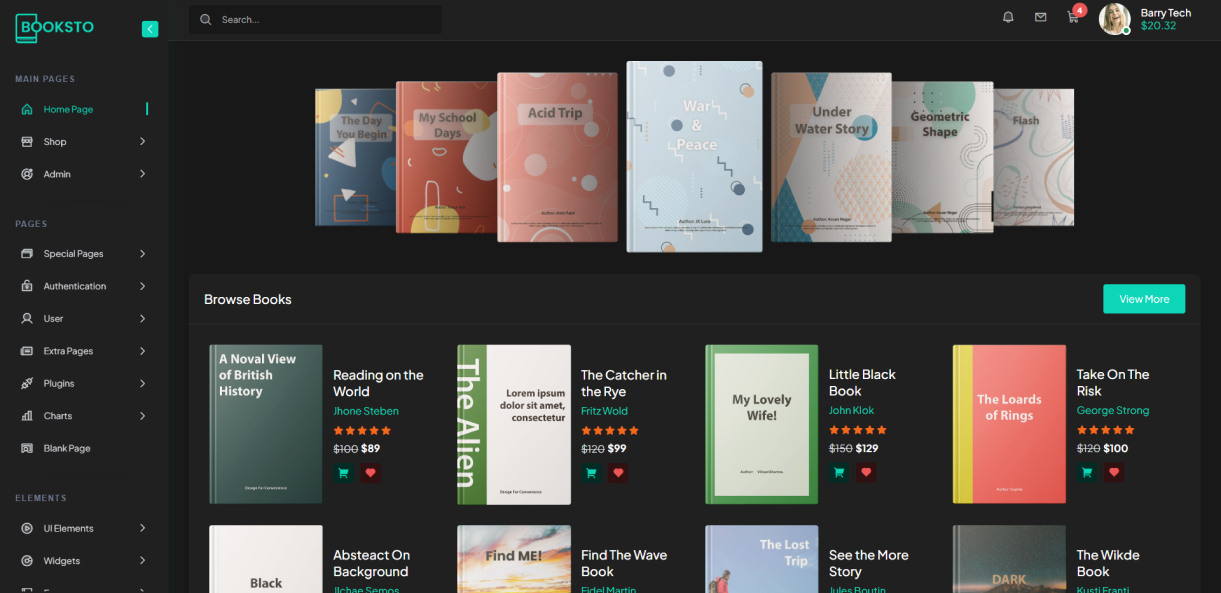The image size is (1221, 593).
Task: Toggle heart on Reading on the World
Action: click(371, 473)
